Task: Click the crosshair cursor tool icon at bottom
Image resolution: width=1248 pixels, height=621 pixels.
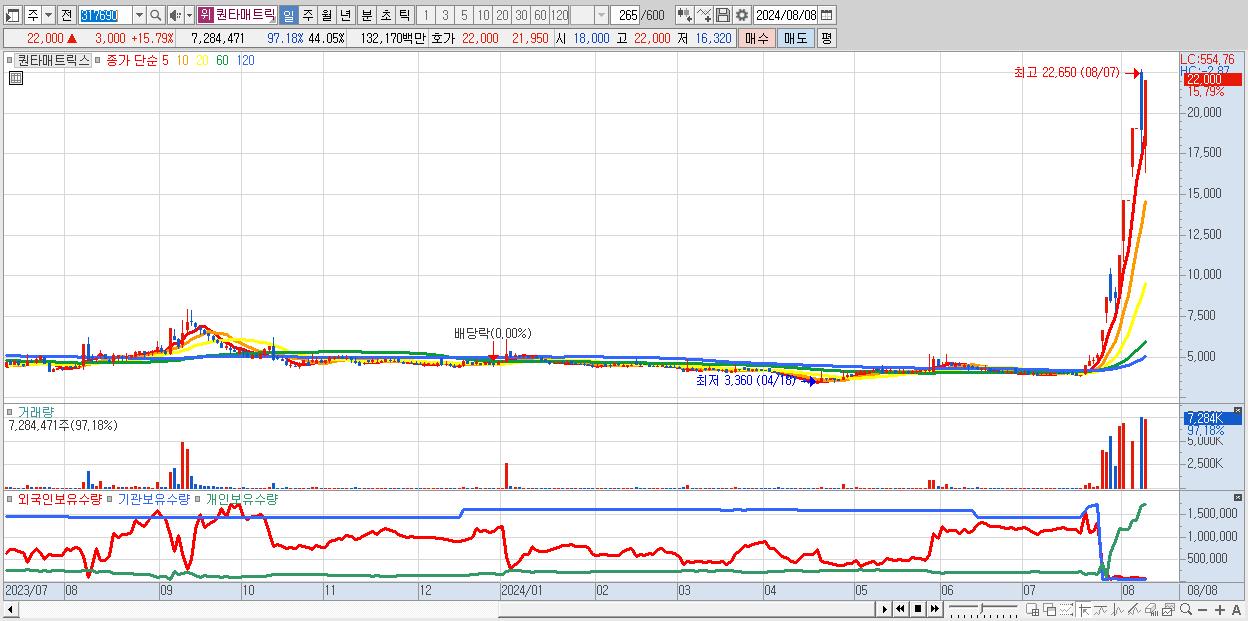Action: pyautogui.click(x=1084, y=609)
